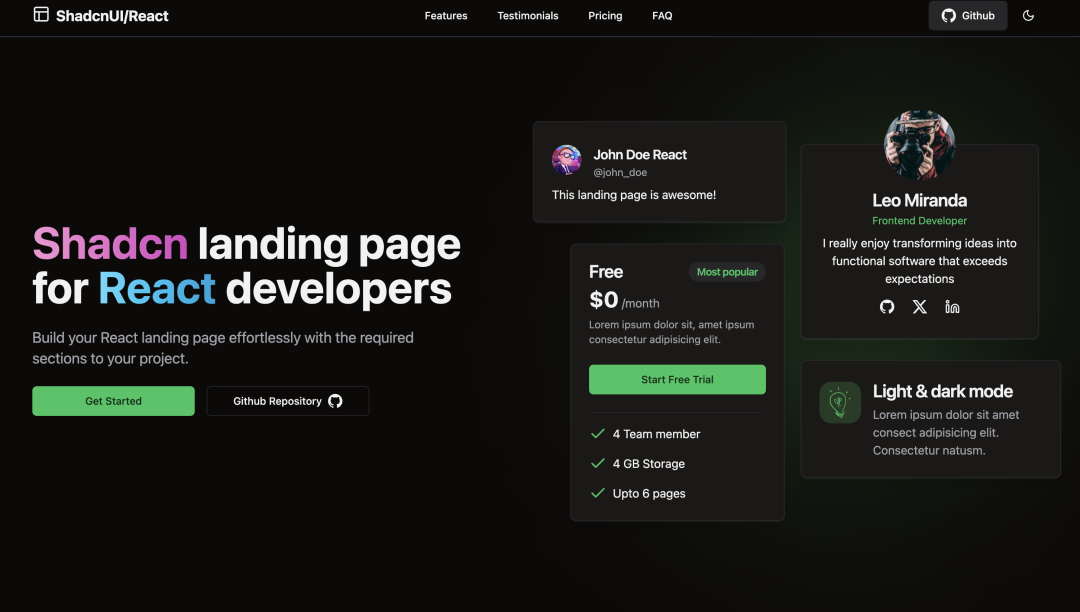This screenshot has width=1080, height=612.
Task: Click the green Get Started button
Action: [x=114, y=401]
